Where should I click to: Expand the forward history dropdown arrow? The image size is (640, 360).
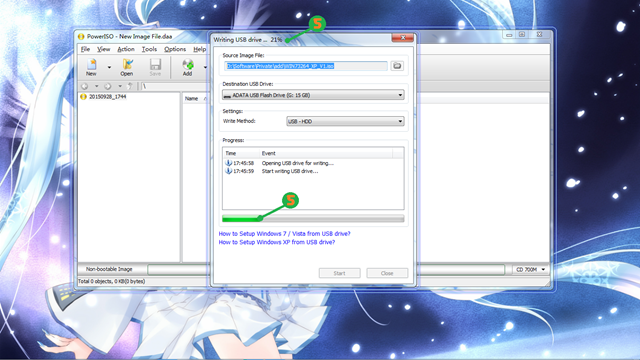click(120, 86)
